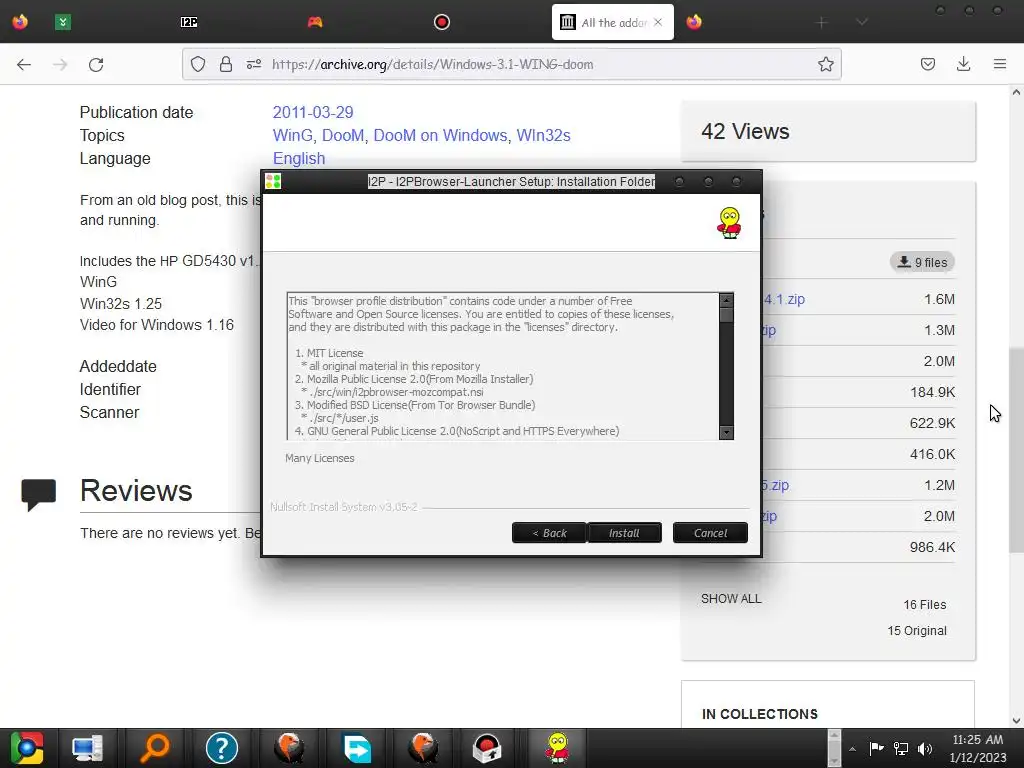Screen dimensions: 1024x768
Task: Click the page scrollbar's down arrow
Action: coord(1016,721)
